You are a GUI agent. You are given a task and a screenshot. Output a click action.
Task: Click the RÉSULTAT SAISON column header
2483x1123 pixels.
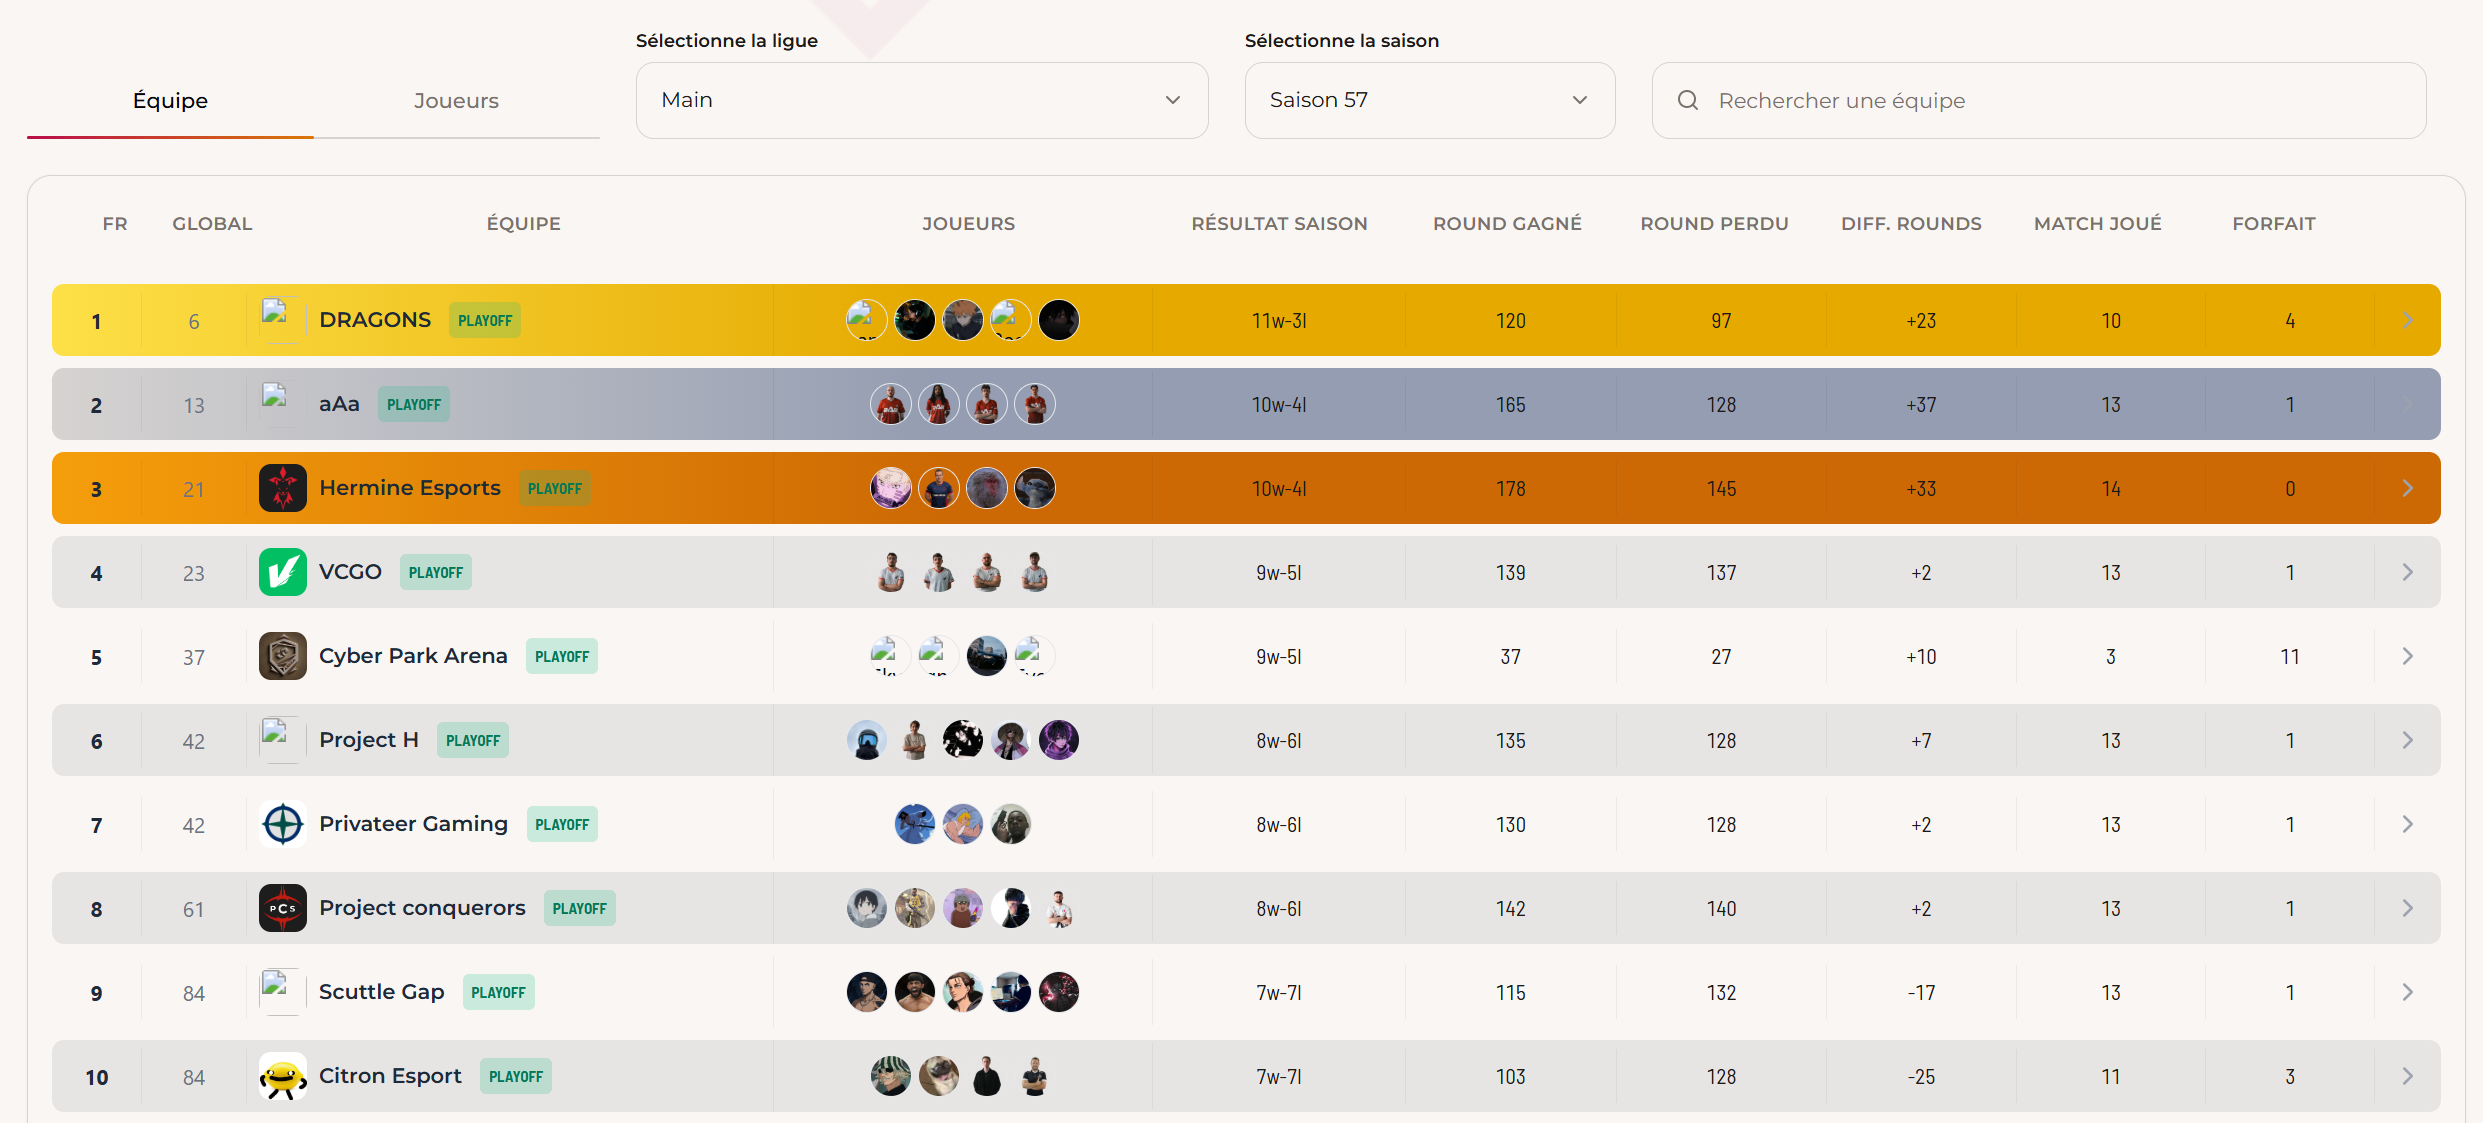tap(1279, 224)
